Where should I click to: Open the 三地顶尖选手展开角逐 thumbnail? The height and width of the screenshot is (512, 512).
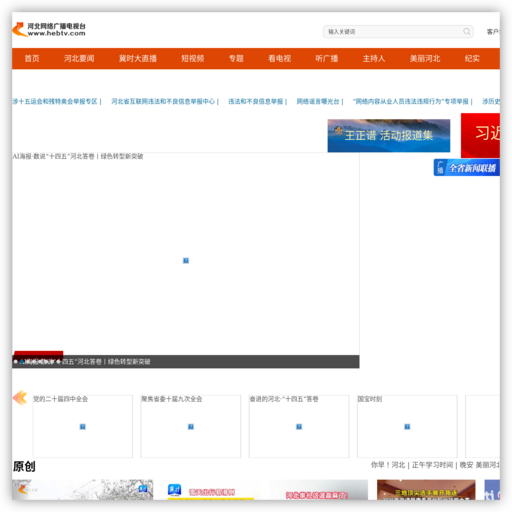point(426,490)
